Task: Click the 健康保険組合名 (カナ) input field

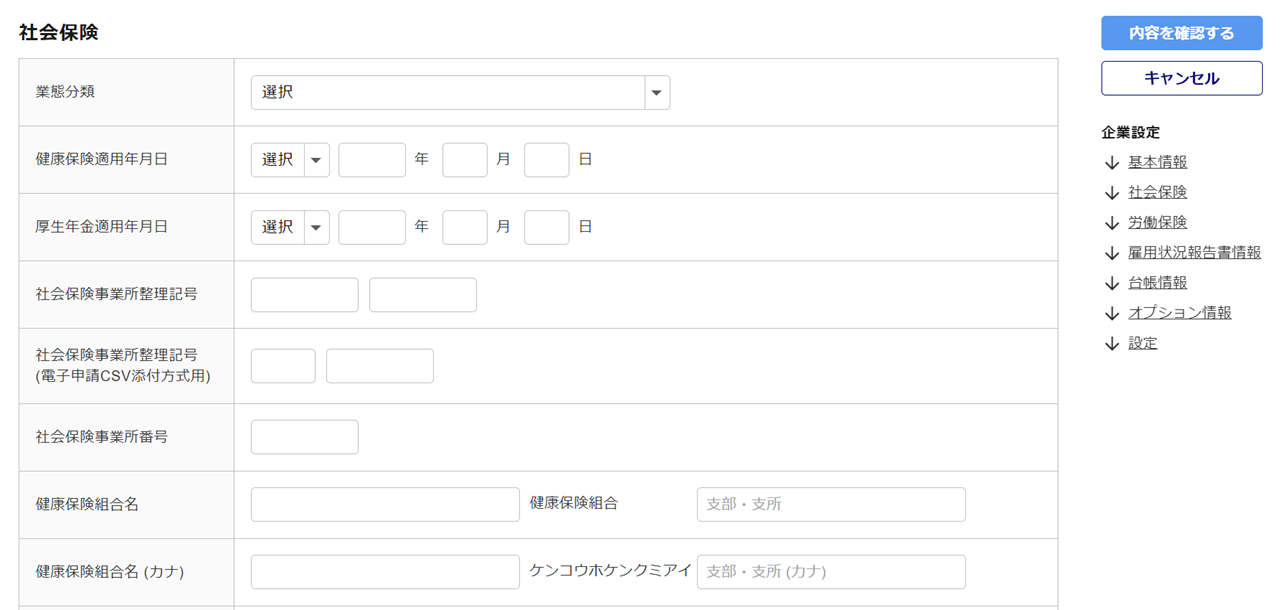Action: (385, 572)
